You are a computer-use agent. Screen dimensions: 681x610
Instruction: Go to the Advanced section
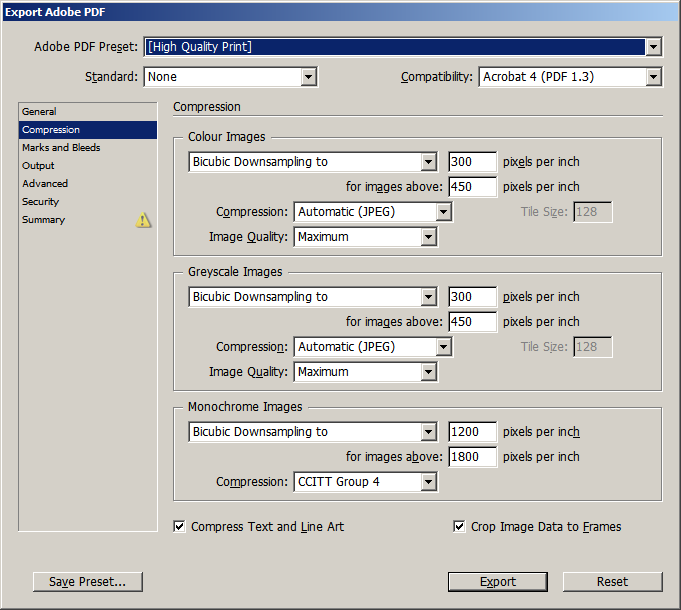[x=45, y=184]
